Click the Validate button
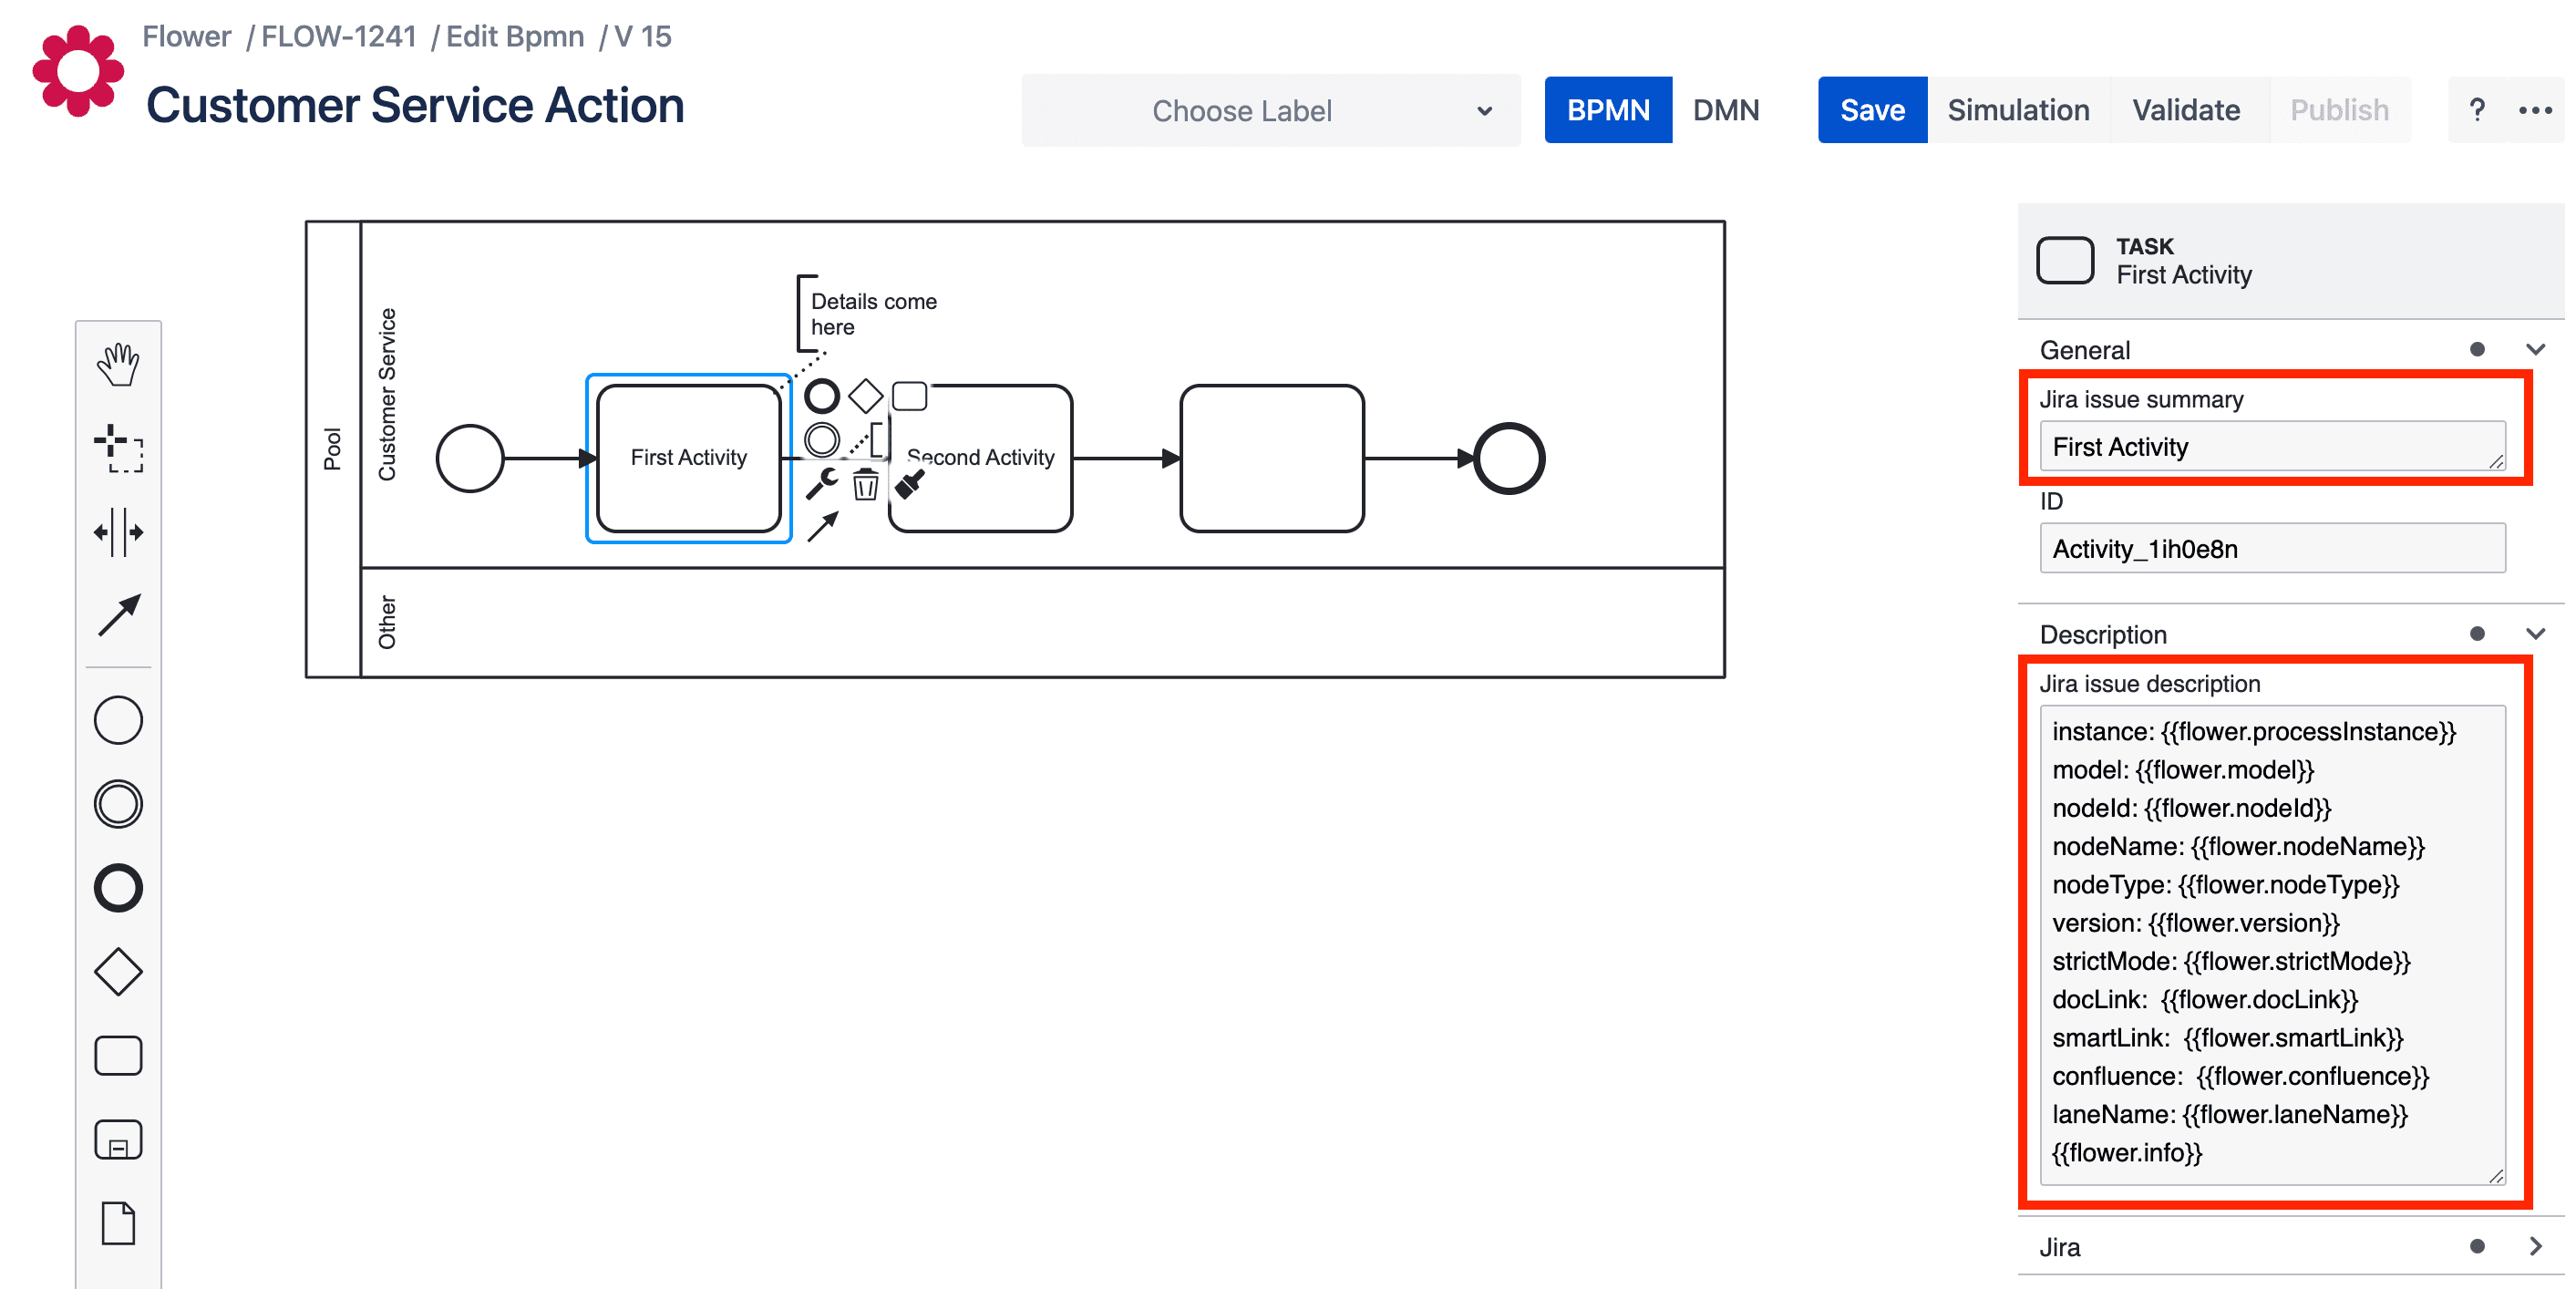Image resolution: width=2576 pixels, height=1289 pixels. point(2185,110)
